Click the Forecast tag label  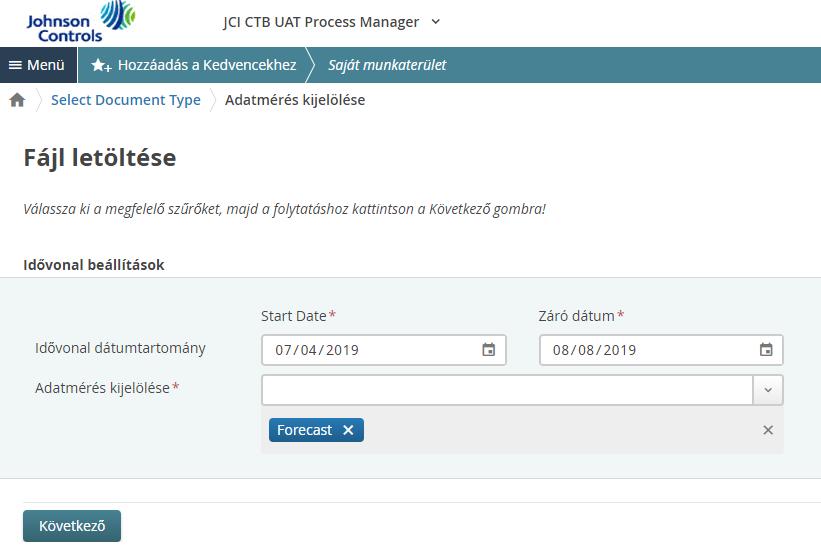pos(304,430)
